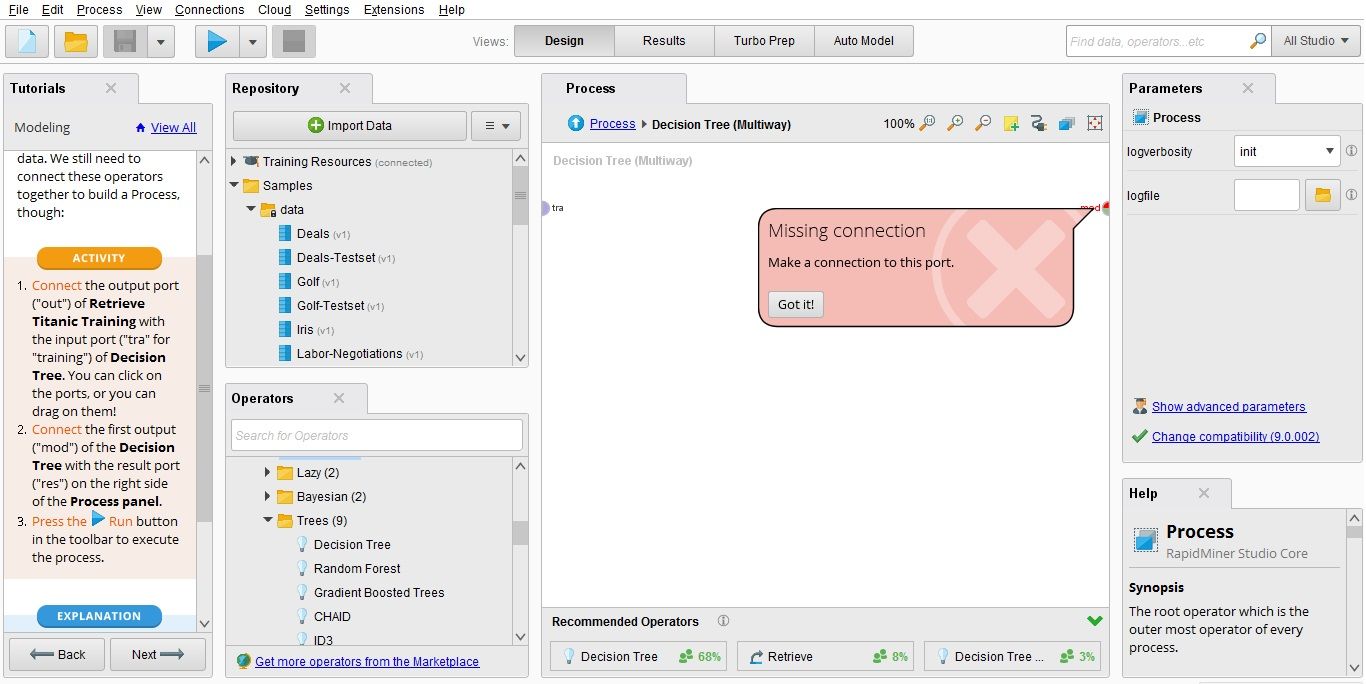Image resolution: width=1366 pixels, height=684 pixels.
Task: Reset process zoom with the 100% magnifier
Action: 927,123
